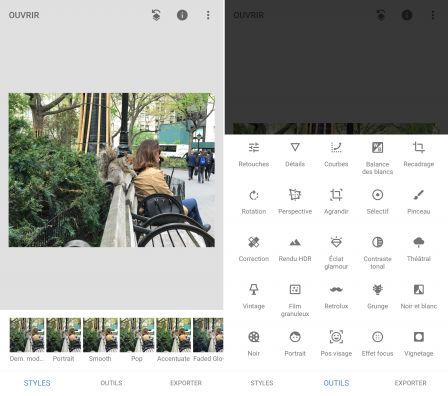Open the Retouches tool

coord(254,154)
